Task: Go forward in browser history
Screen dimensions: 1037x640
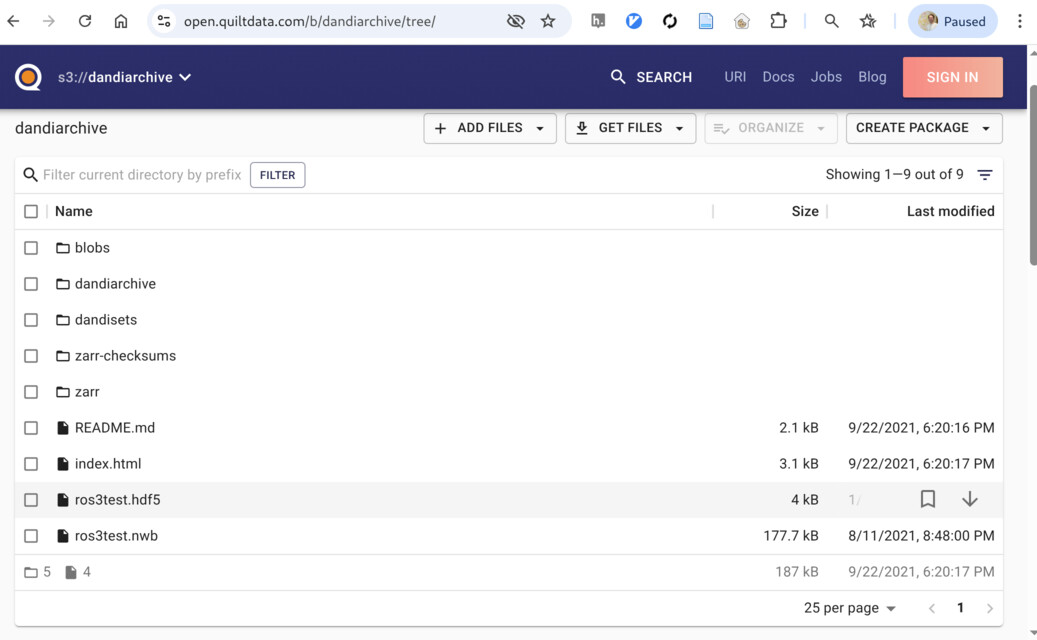Action: click(x=49, y=21)
